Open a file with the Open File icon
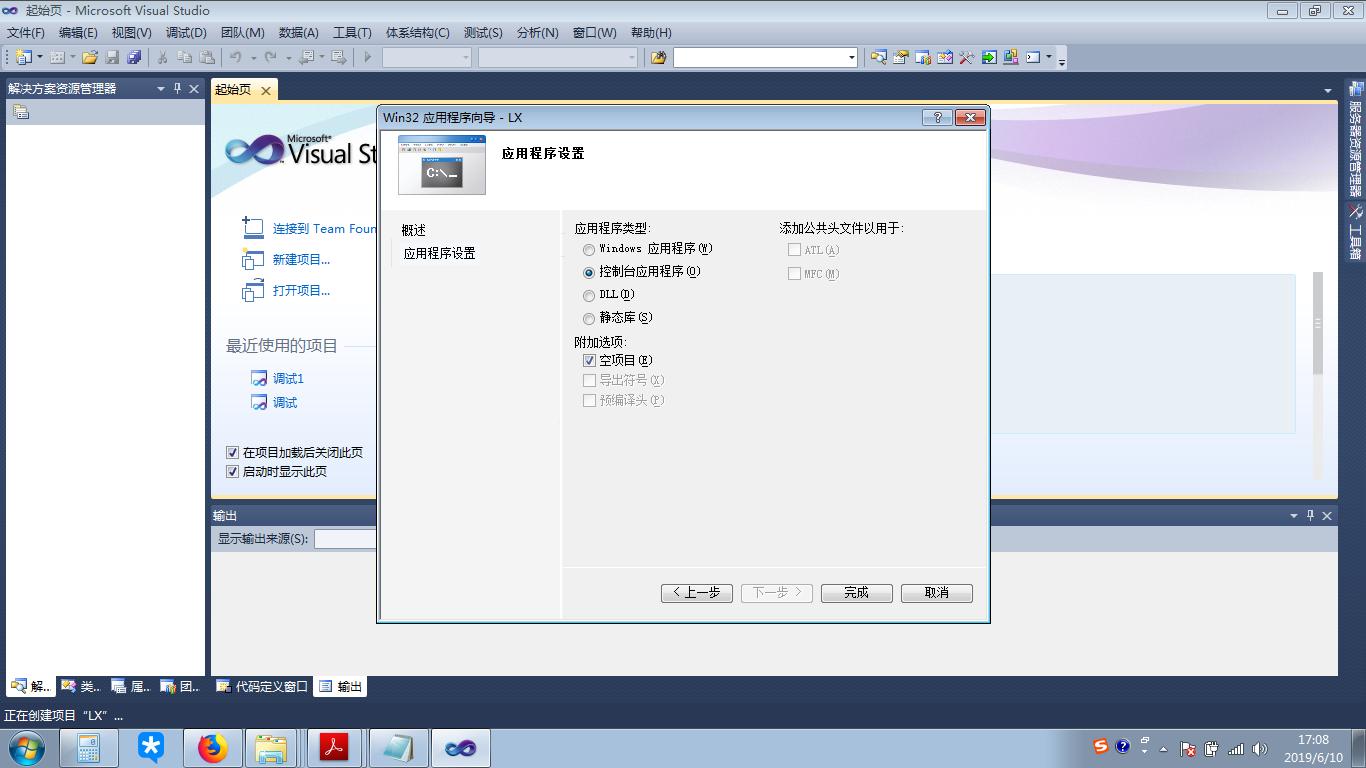This screenshot has height=768, width=1366. (x=89, y=57)
